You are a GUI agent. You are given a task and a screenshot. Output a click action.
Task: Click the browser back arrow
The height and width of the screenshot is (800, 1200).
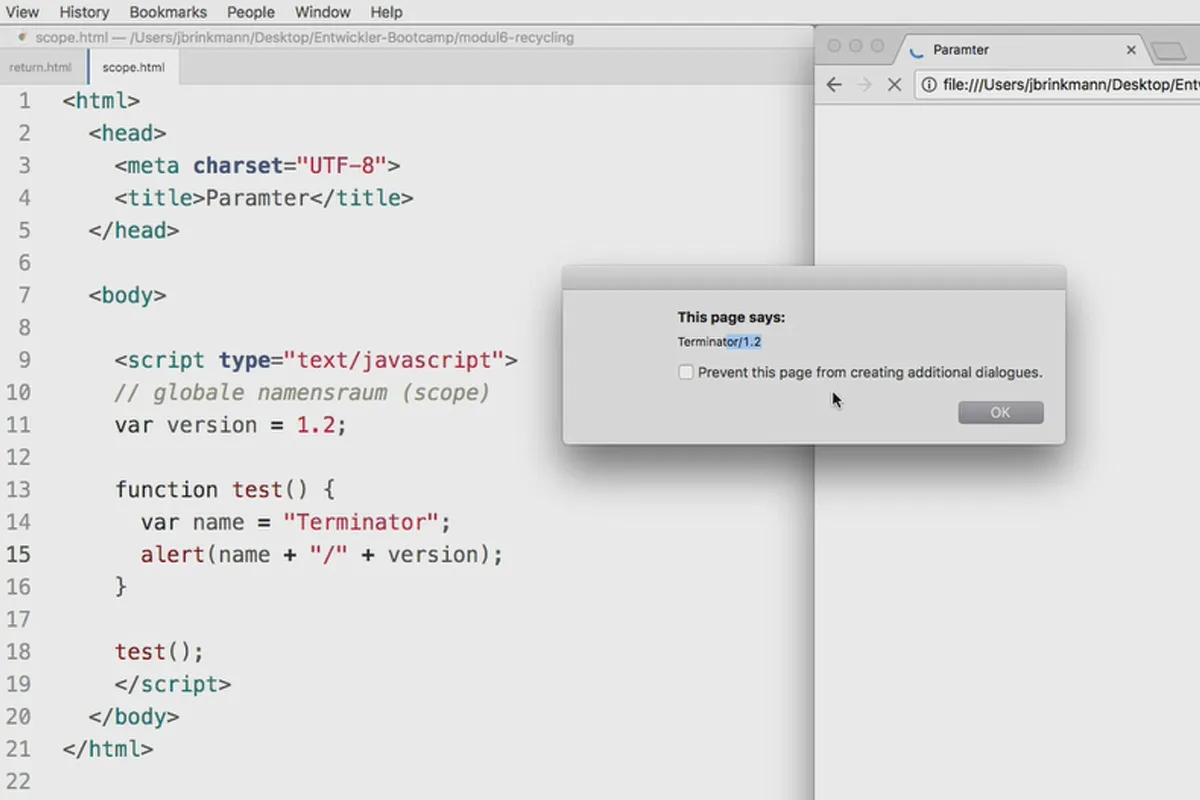834,85
